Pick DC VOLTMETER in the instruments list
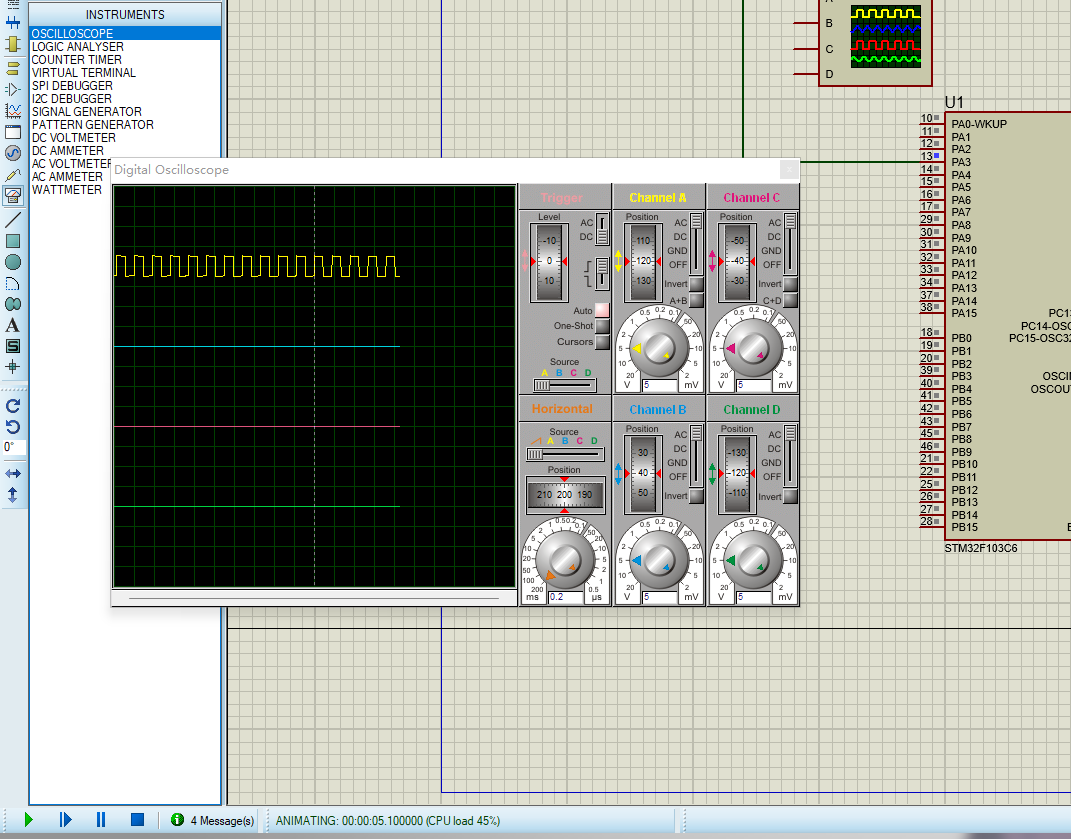The width and height of the screenshot is (1071, 839). click(x=74, y=138)
